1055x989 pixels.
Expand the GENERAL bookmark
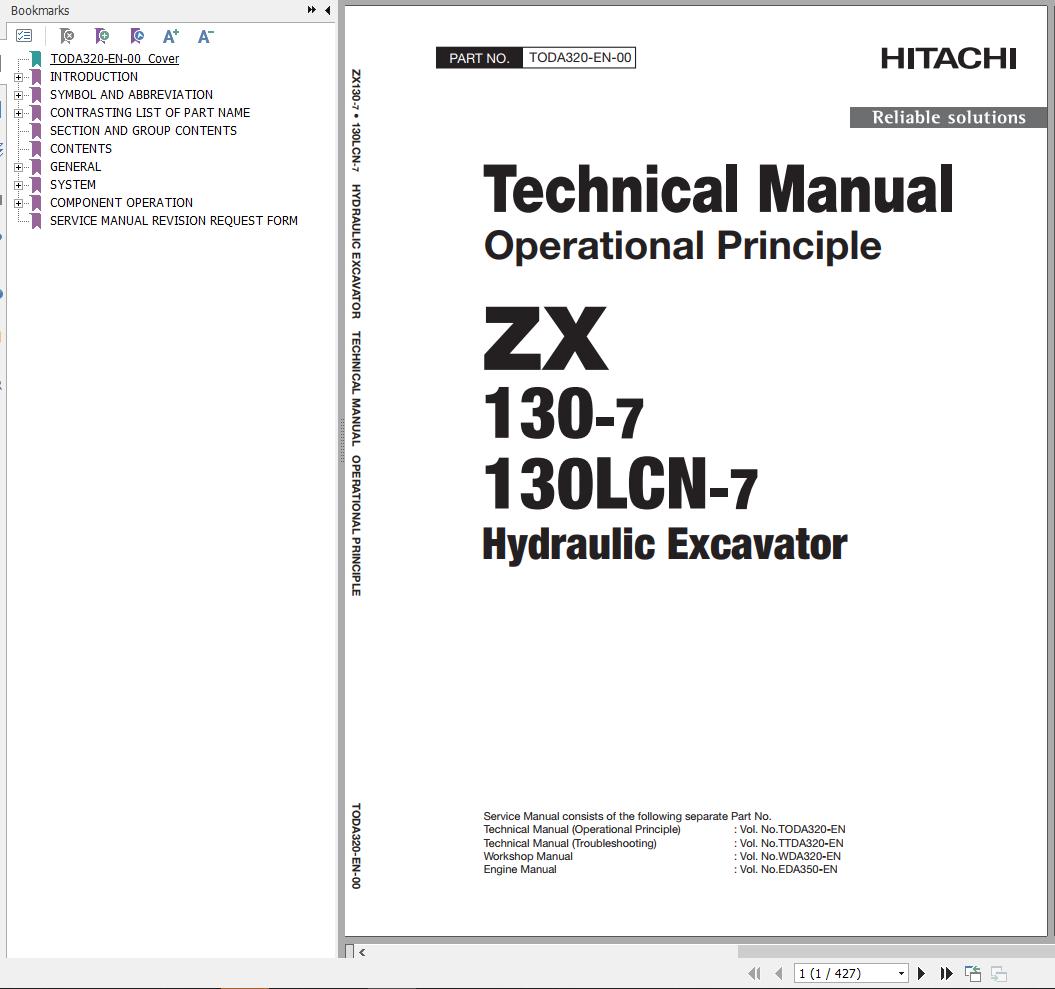(18, 167)
